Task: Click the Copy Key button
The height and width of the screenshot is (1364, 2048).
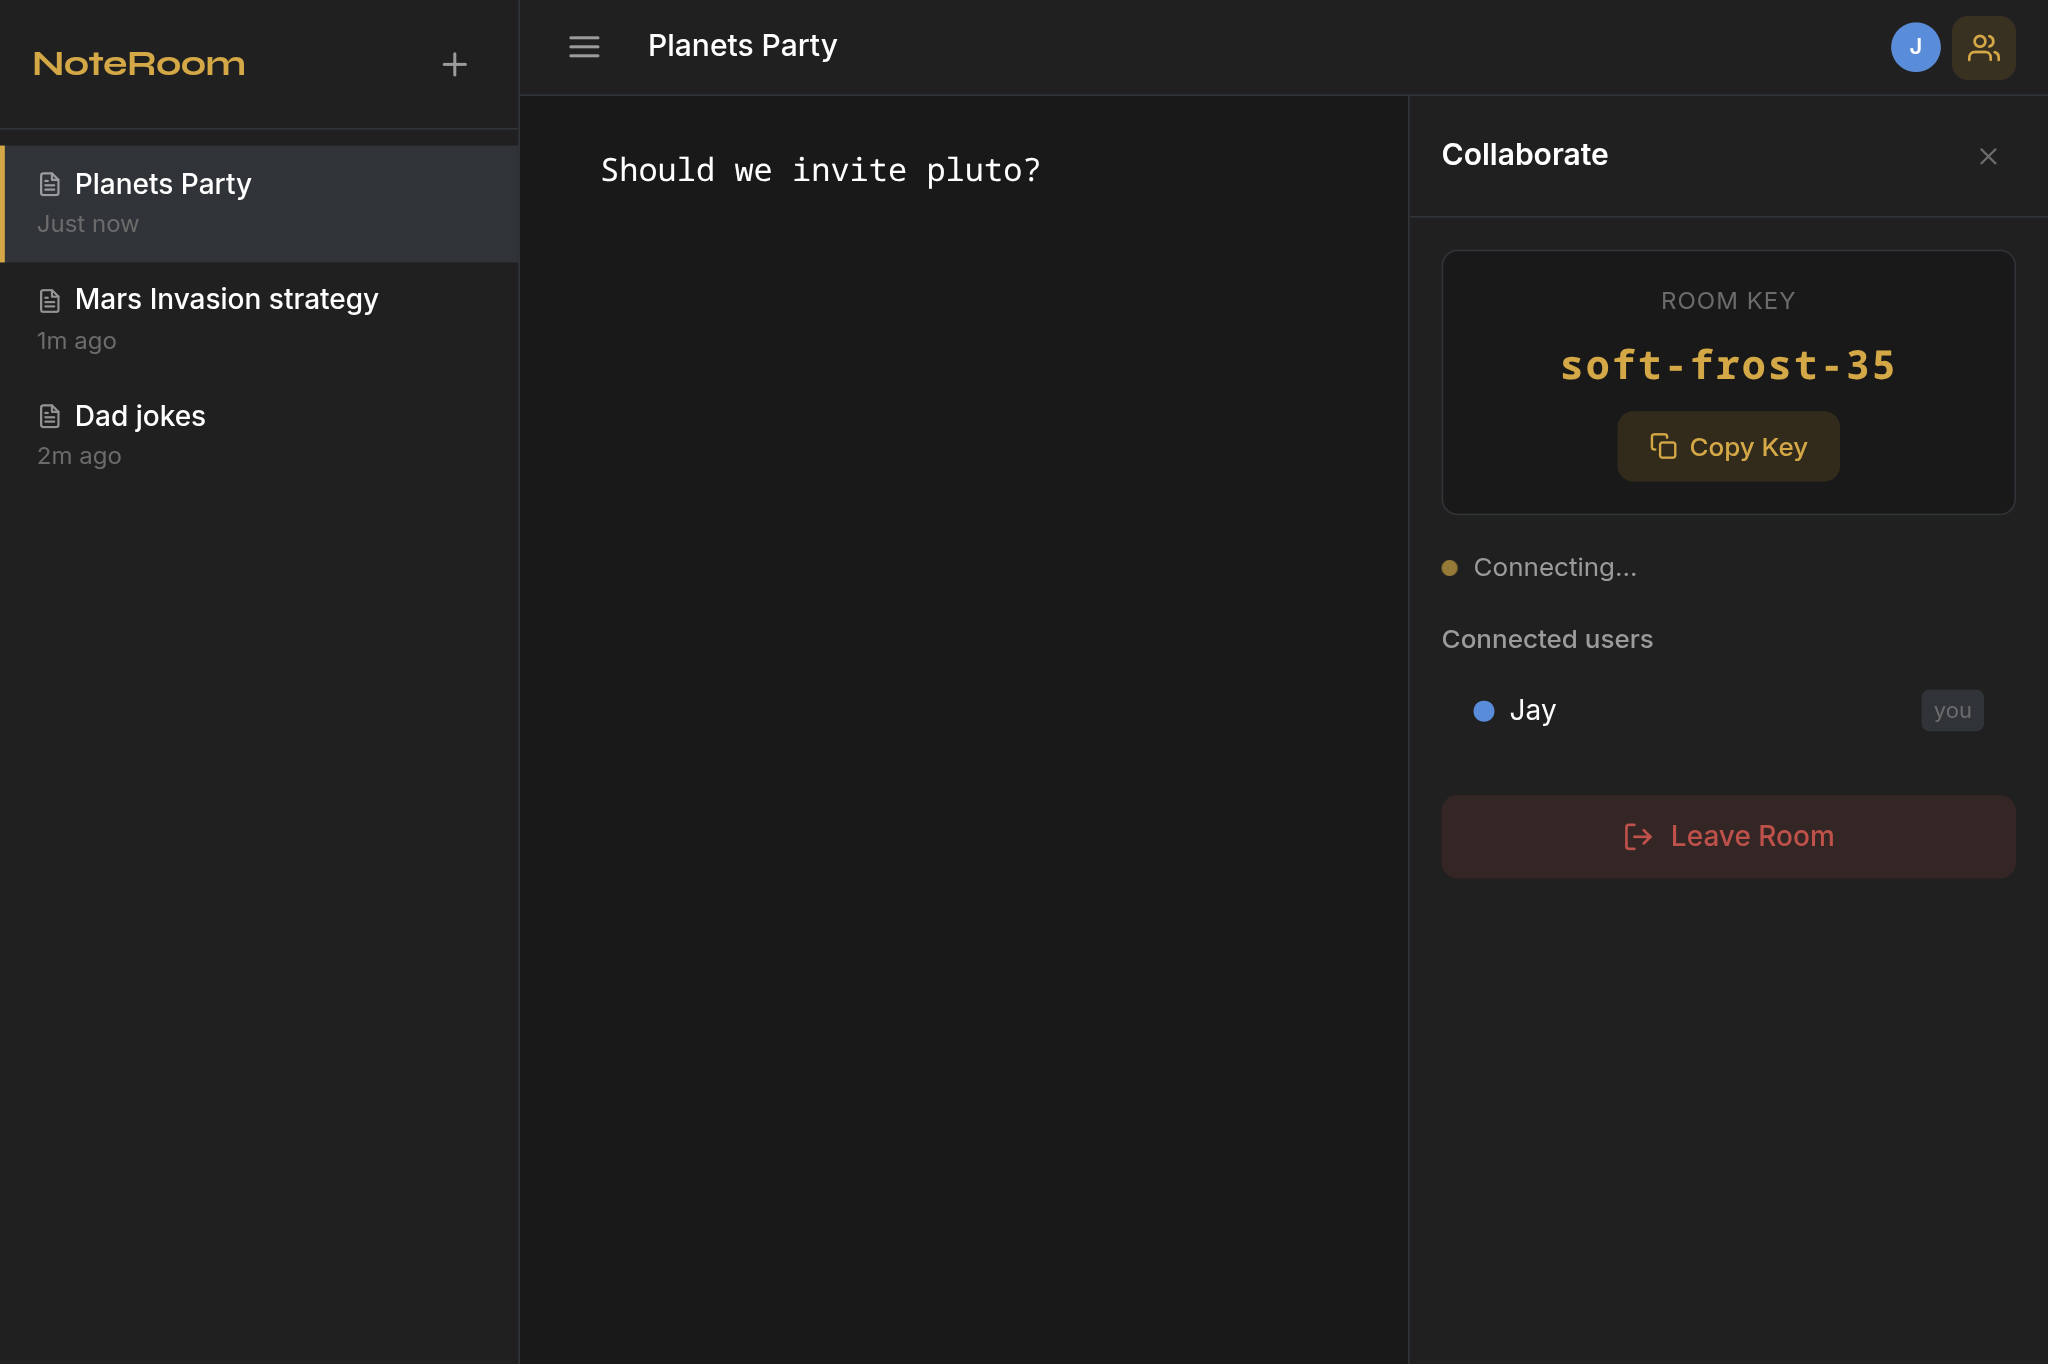Action: tap(1728, 447)
